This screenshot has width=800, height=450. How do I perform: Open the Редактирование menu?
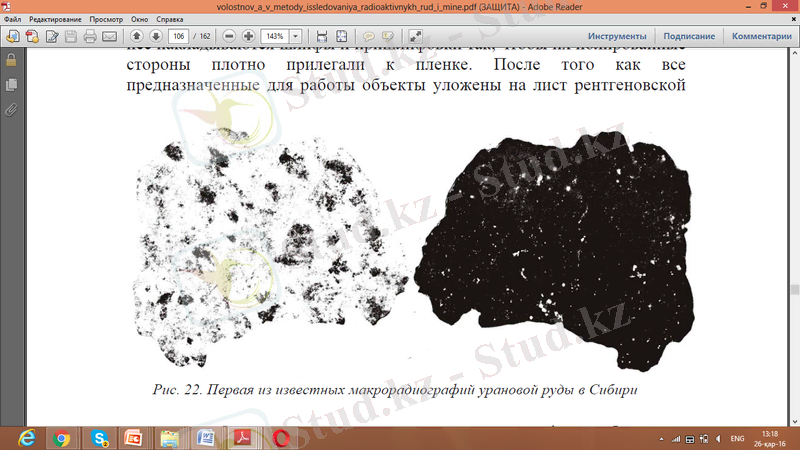coord(55,19)
